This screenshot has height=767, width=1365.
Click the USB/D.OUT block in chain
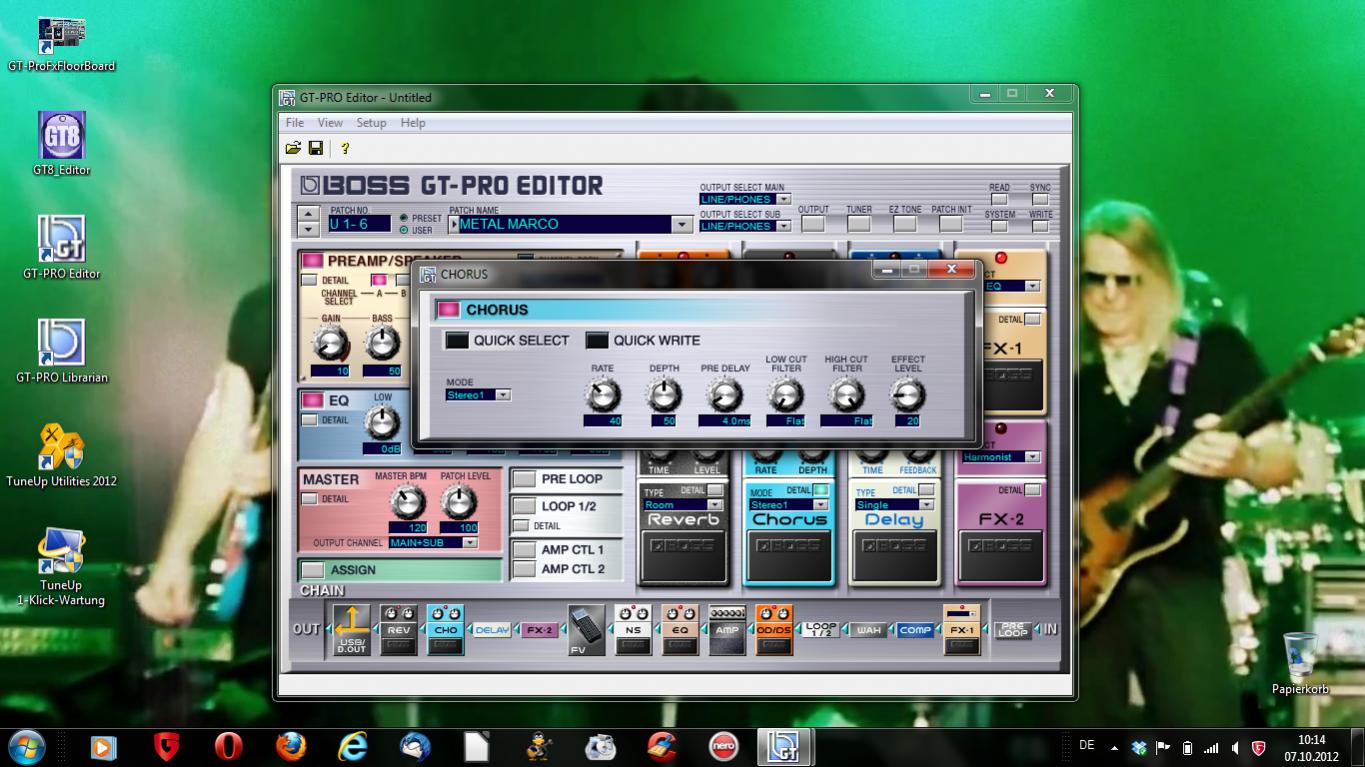tap(351, 630)
